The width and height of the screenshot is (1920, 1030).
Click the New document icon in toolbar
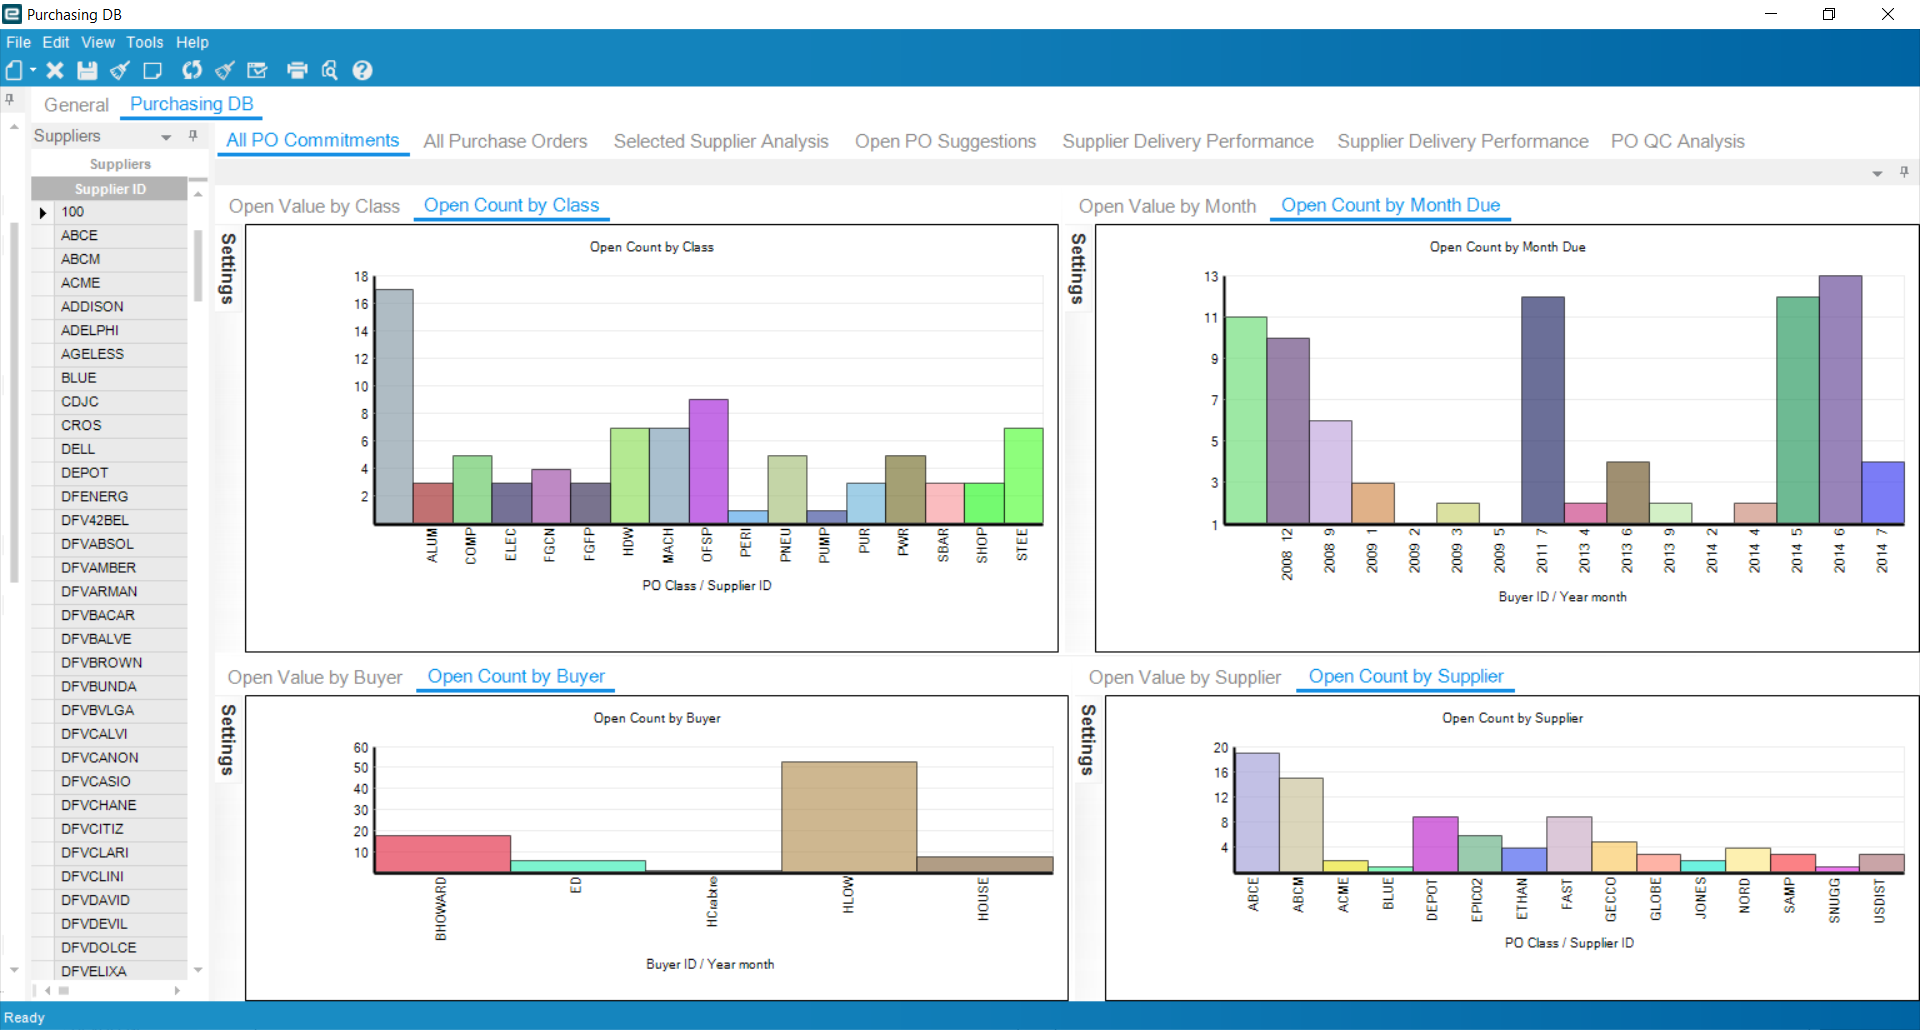click(x=14, y=70)
